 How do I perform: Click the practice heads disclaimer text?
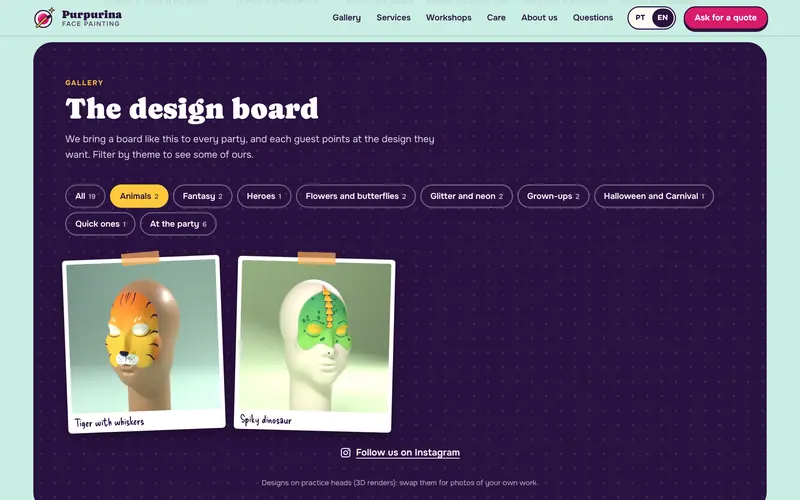399,483
